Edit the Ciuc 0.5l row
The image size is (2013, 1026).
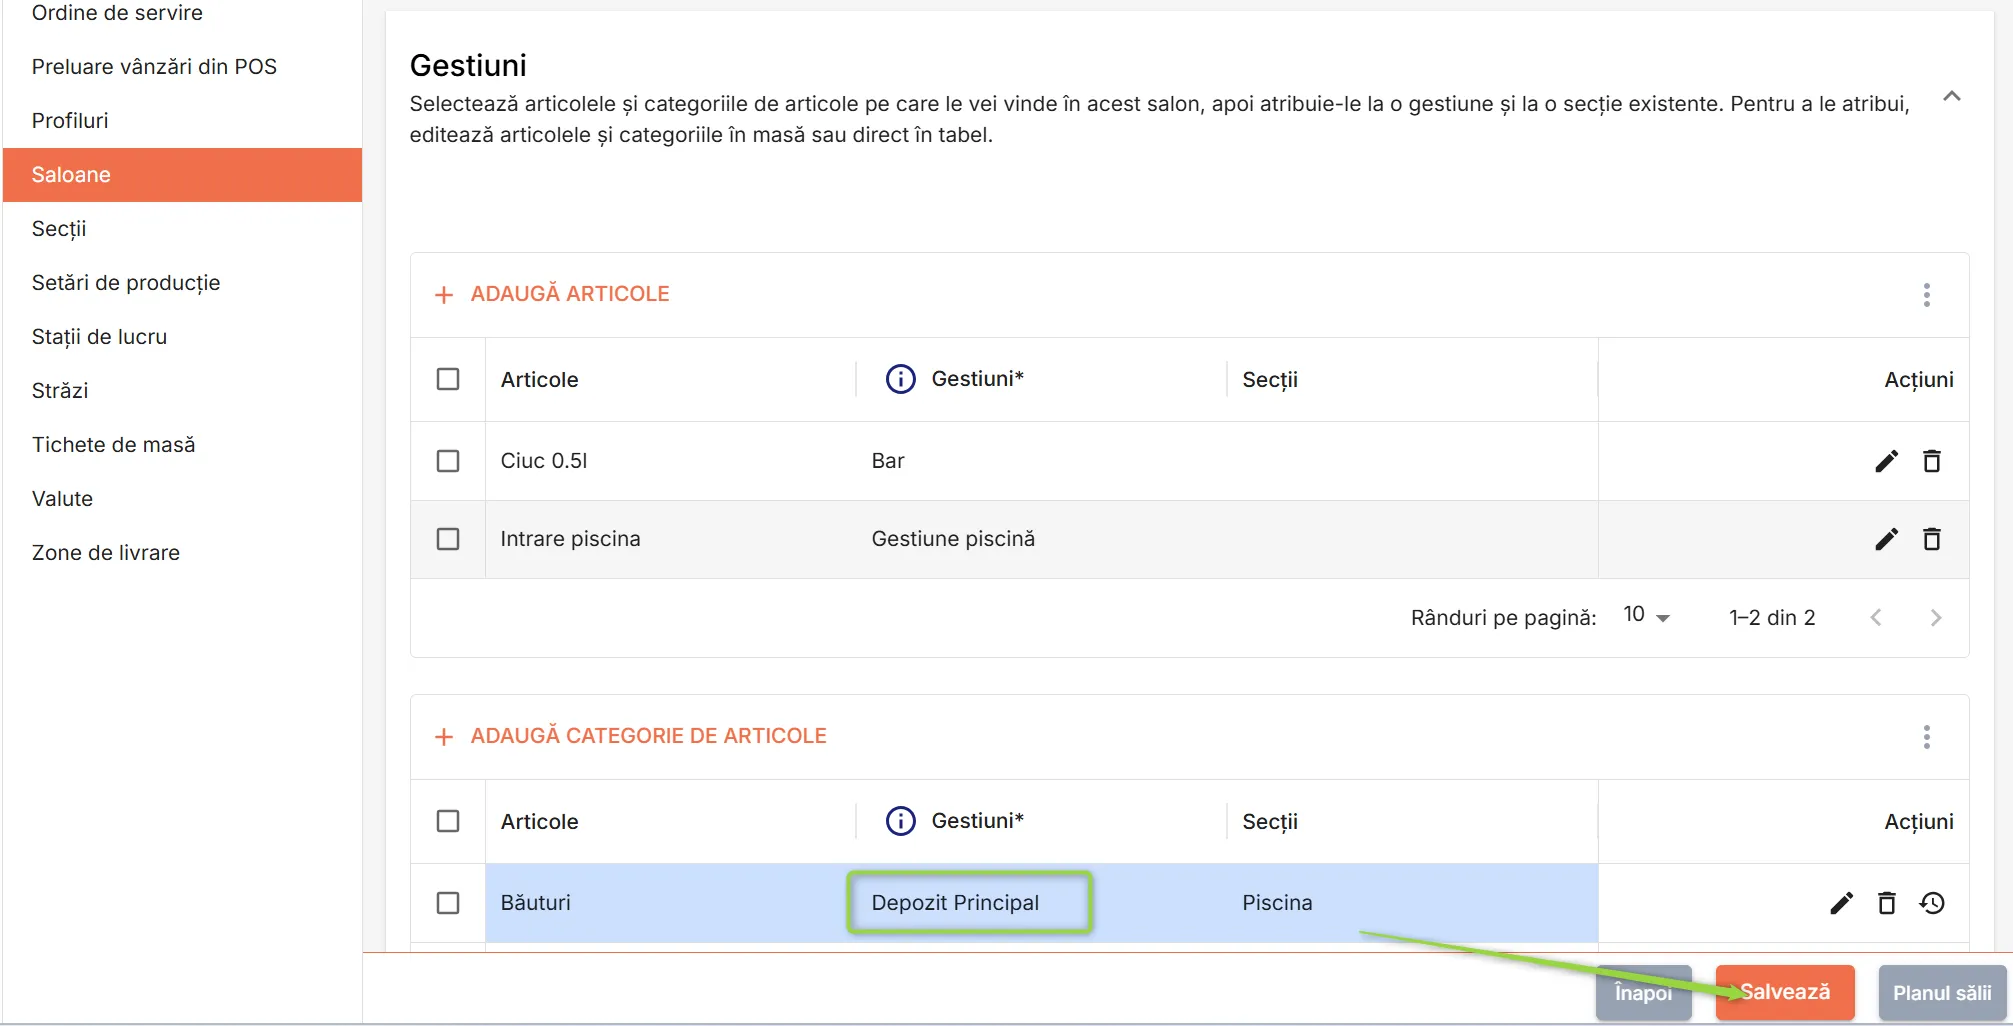click(1886, 461)
